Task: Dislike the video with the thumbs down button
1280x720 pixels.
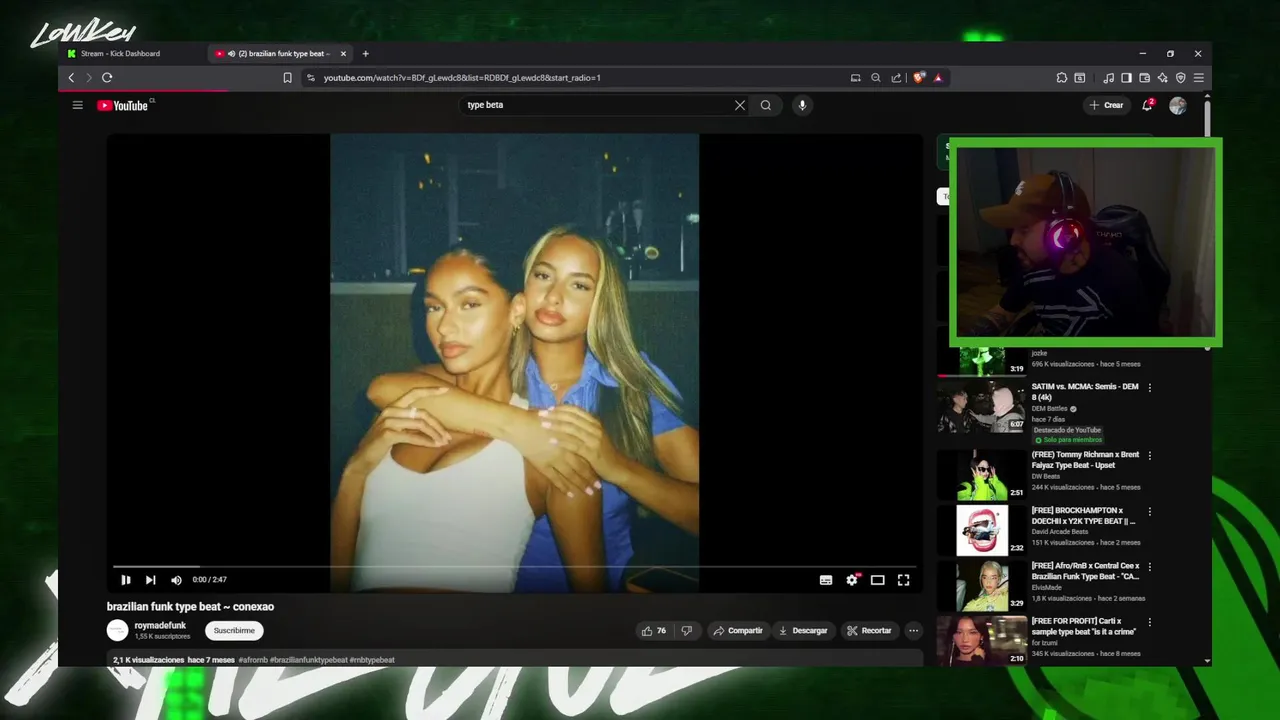Action: 686,631
